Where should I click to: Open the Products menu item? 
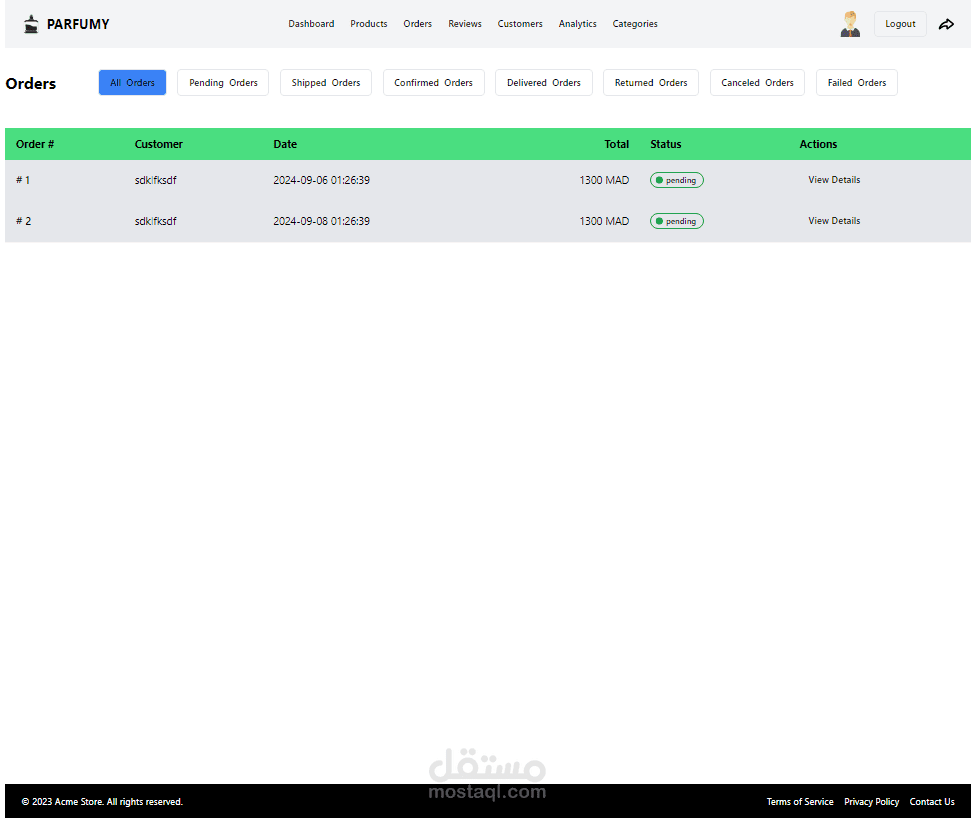[x=368, y=24]
